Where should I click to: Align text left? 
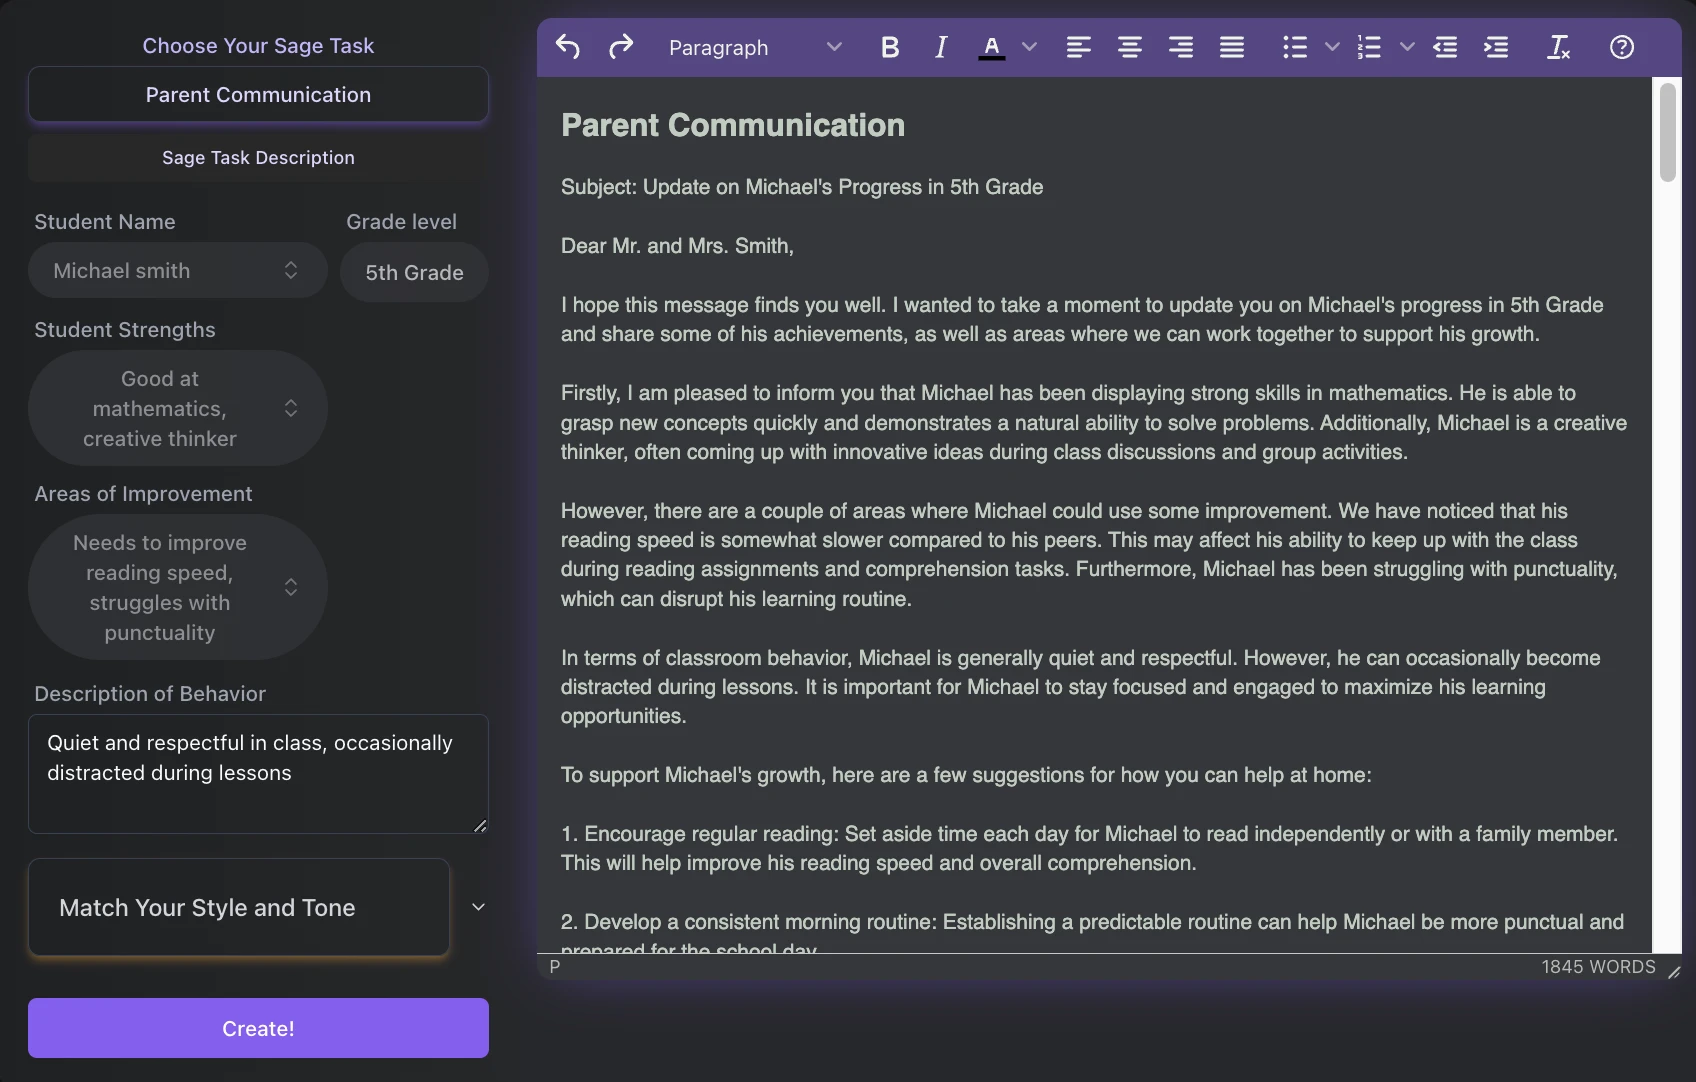(1078, 47)
